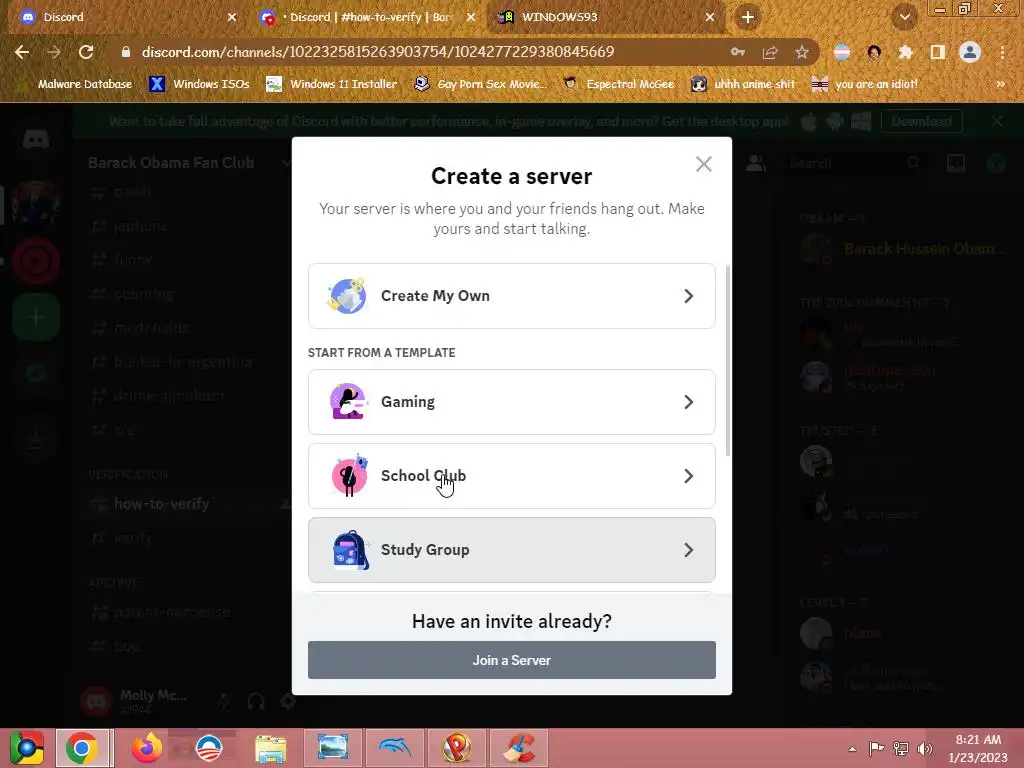The image size is (1024, 768).
Task: Show more bookmarks overflow chevron
Action: pyautogui.click(x=1000, y=84)
